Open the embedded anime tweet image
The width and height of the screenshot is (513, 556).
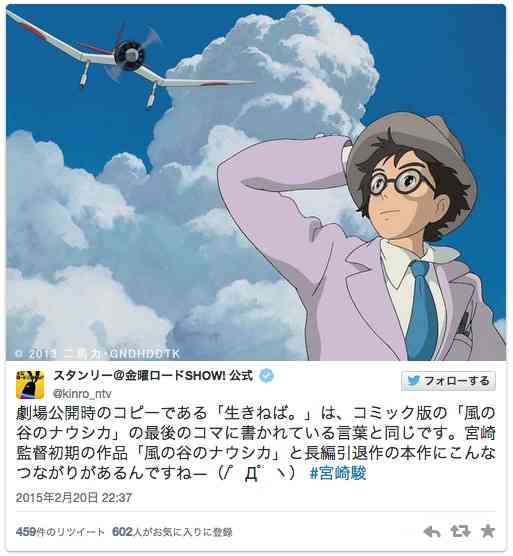click(x=256, y=183)
